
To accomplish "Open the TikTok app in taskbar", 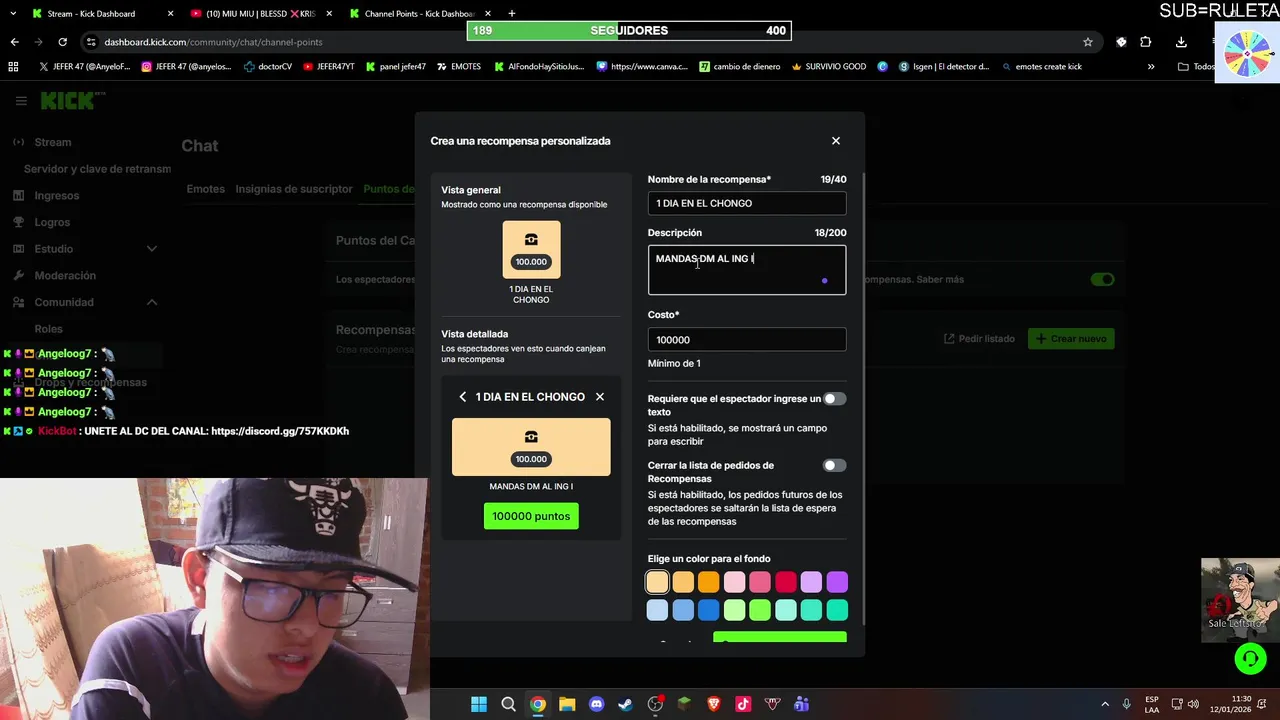I will pyautogui.click(x=743, y=704).
